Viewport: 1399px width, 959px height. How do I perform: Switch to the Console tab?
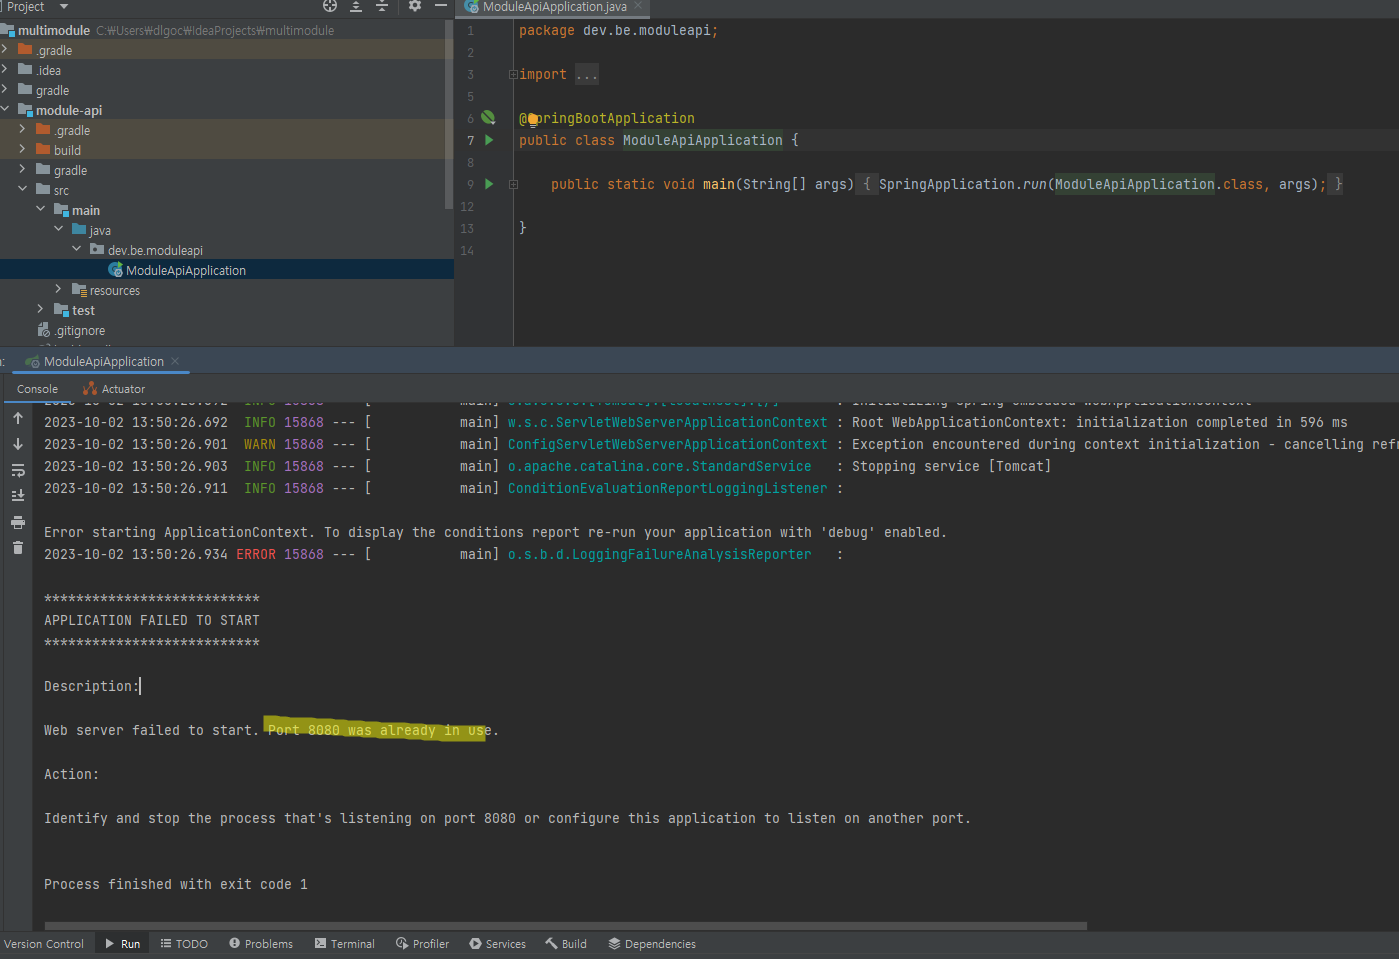click(x=37, y=389)
